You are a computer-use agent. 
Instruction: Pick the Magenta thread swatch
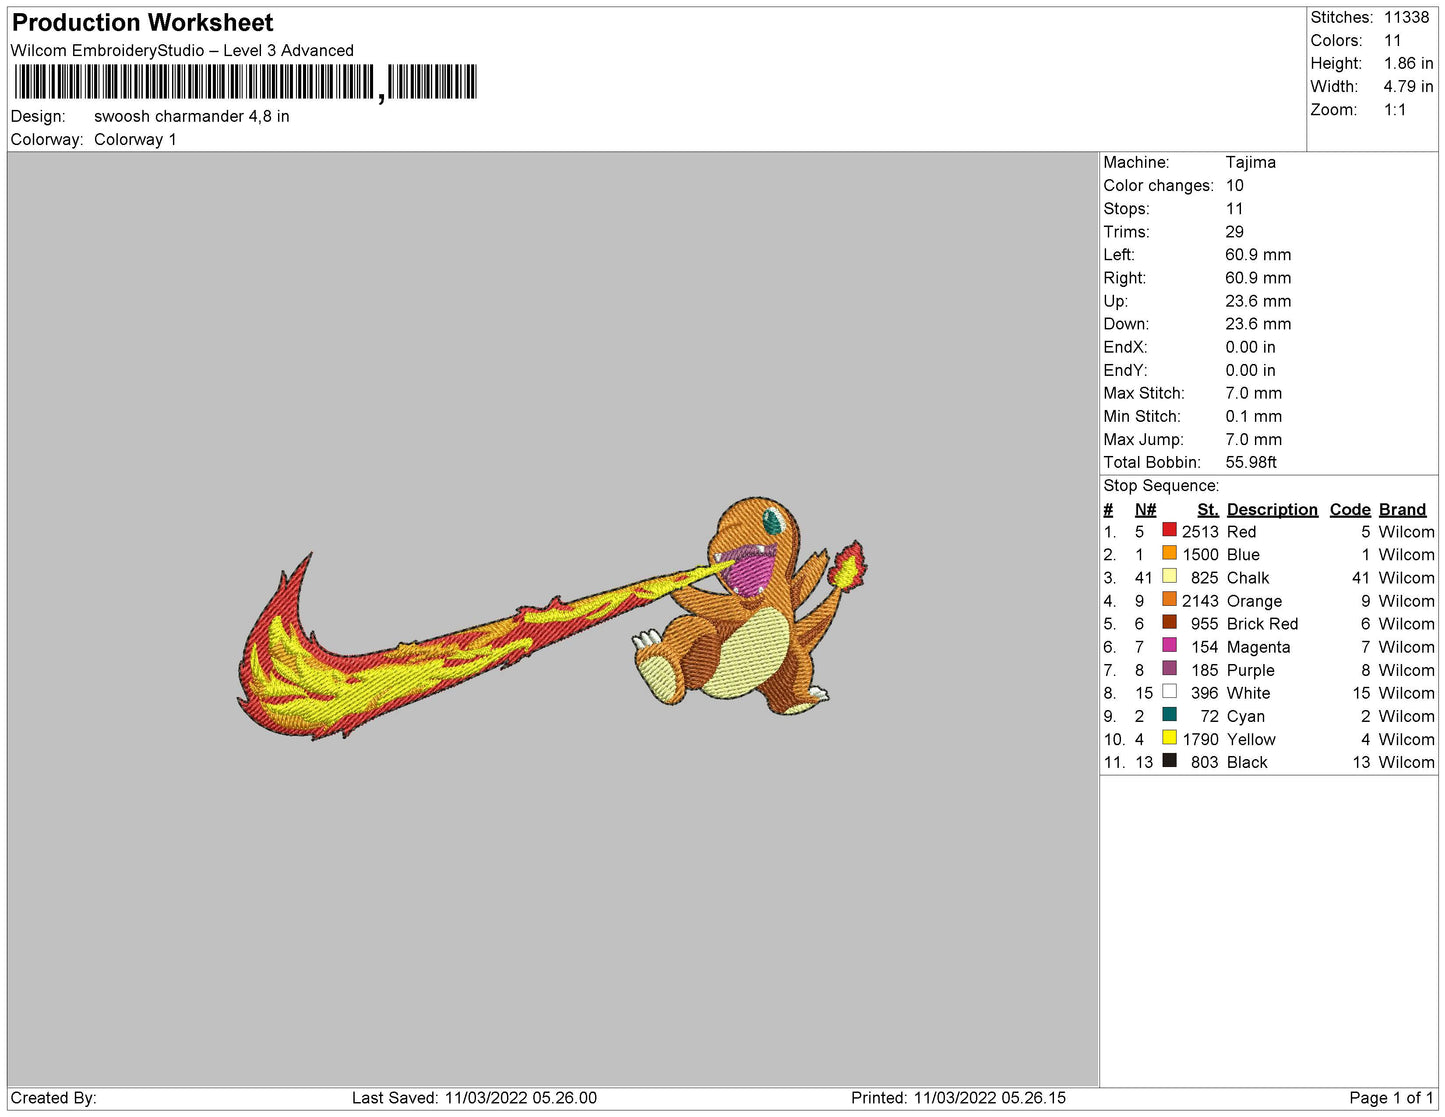pyautogui.click(x=1169, y=645)
